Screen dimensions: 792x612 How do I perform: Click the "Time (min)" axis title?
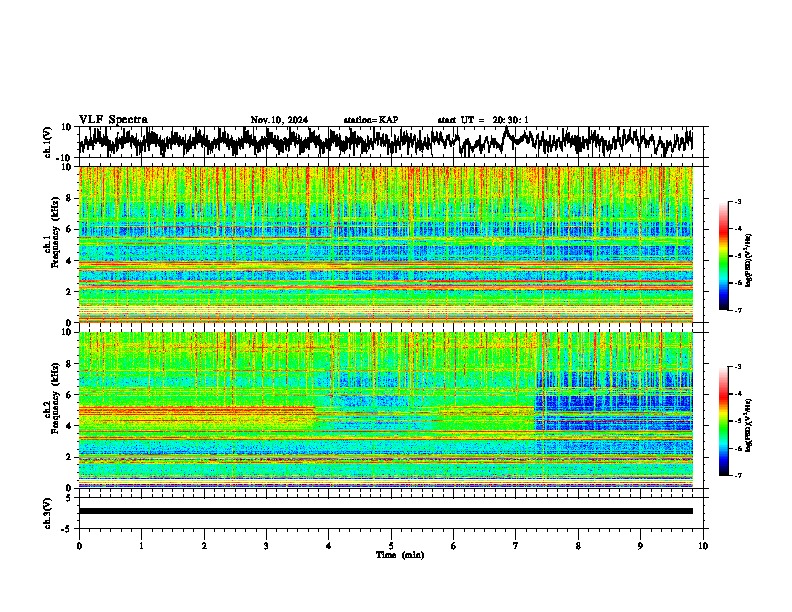(x=400, y=555)
